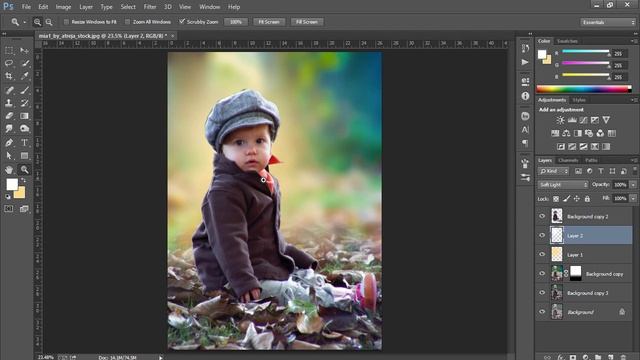This screenshot has width=640, height=360.
Task: Select the Path Selection tool
Action: tap(9, 156)
